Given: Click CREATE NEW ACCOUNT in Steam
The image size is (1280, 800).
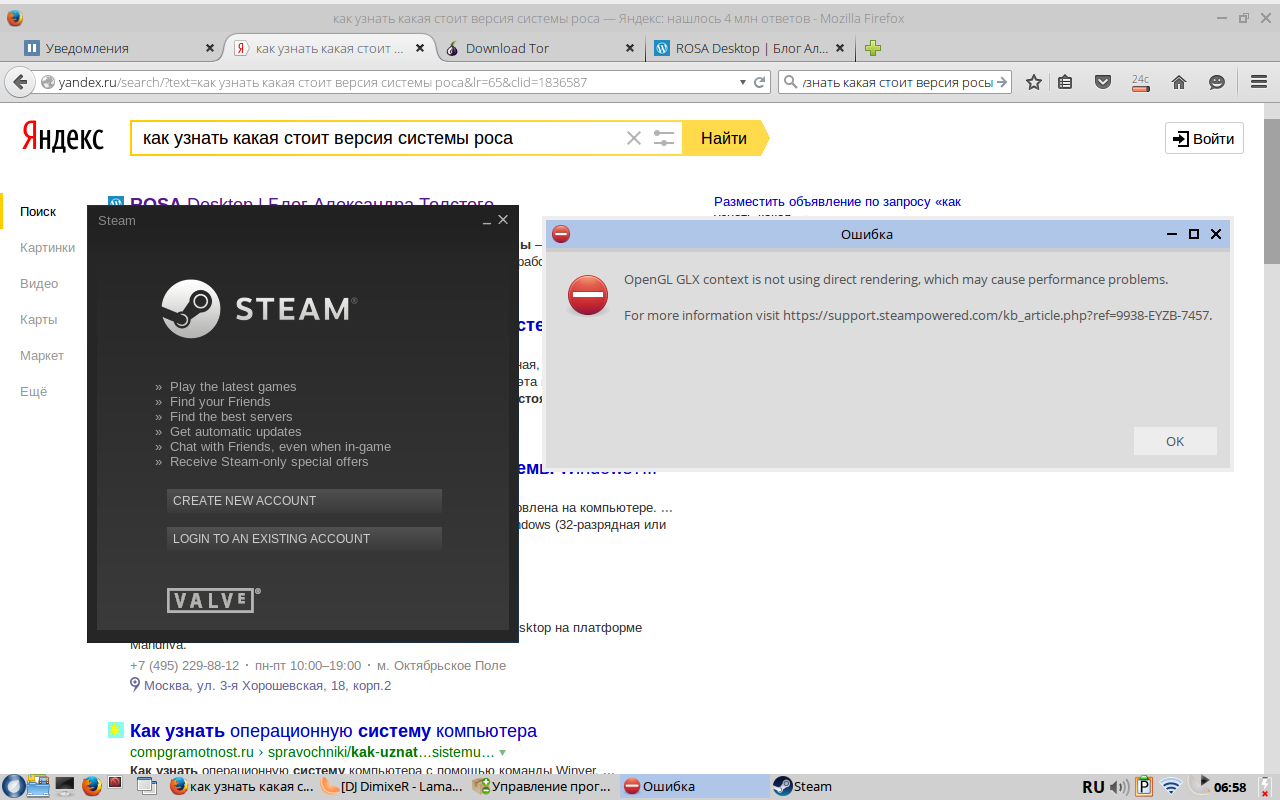Looking at the screenshot, I should click(x=304, y=501).
